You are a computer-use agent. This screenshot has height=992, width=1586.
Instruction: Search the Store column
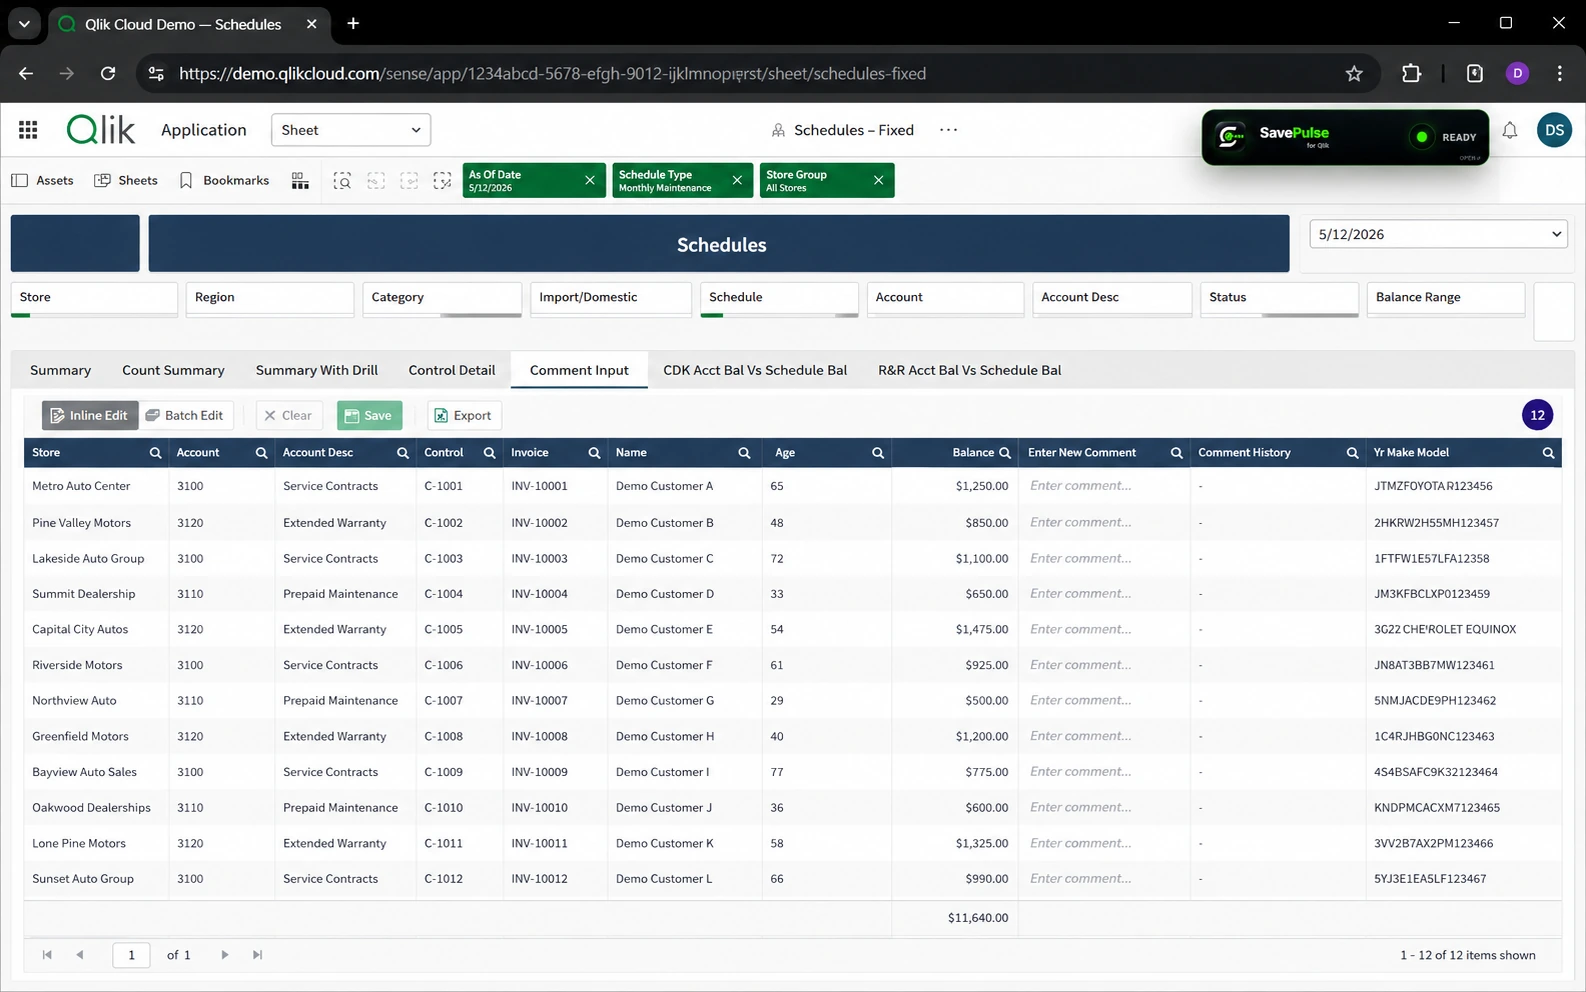coord(155,453)
